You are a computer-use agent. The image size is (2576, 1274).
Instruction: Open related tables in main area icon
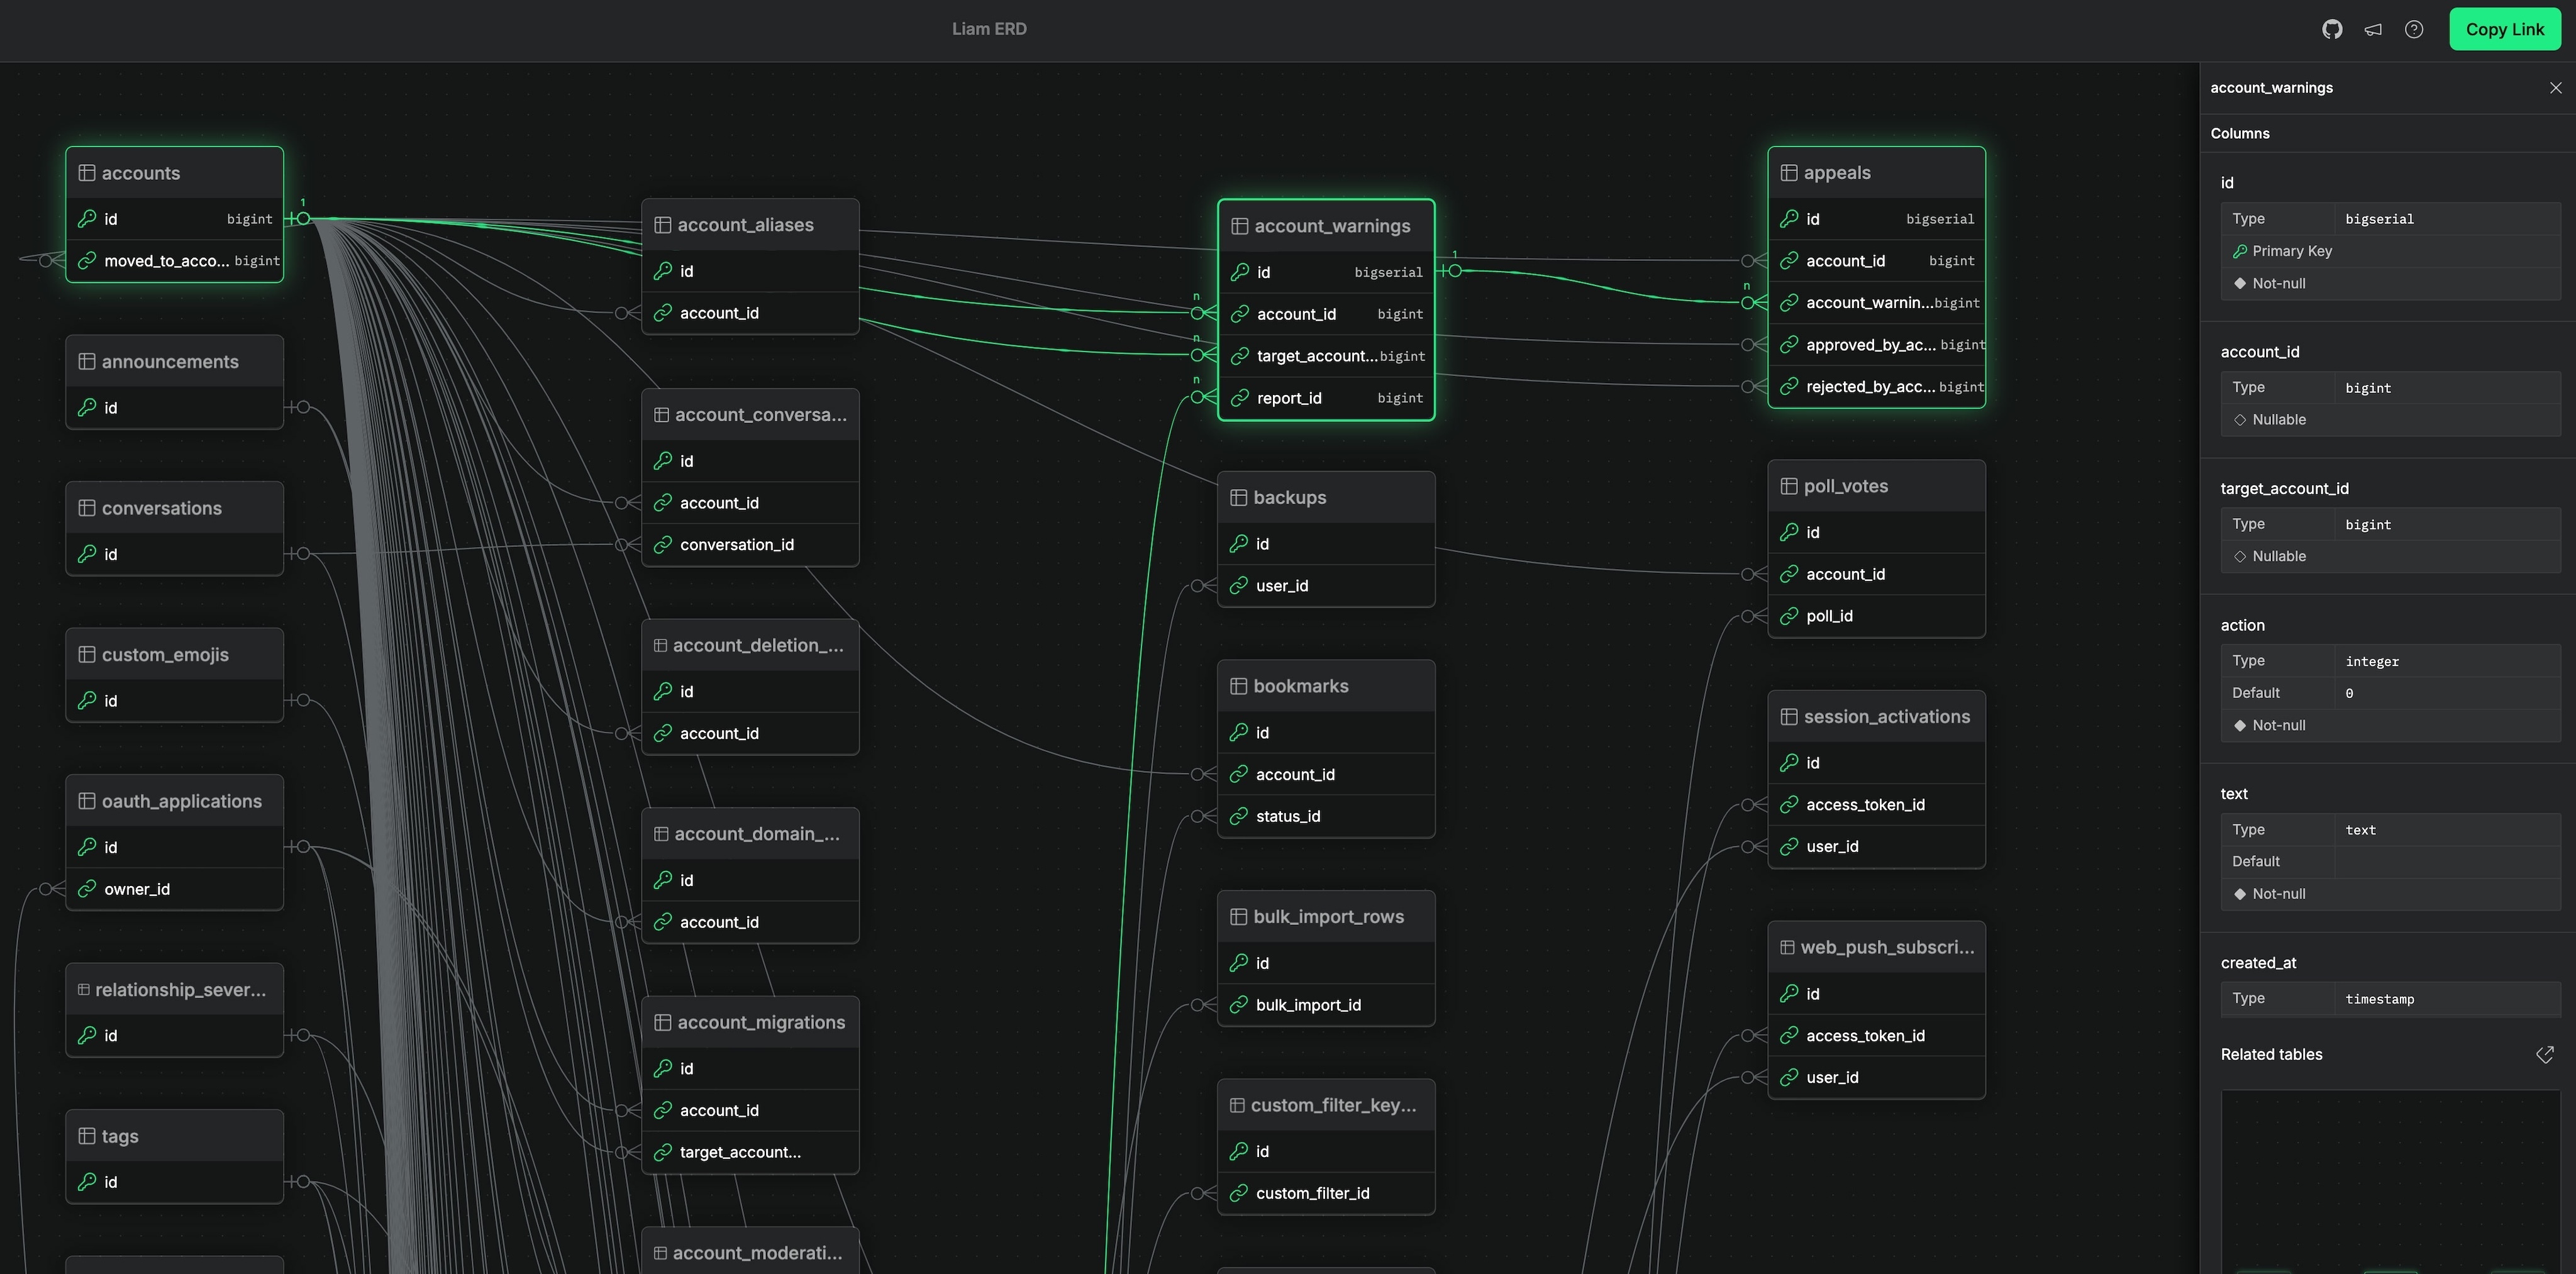click(x=2544, y=1054)
